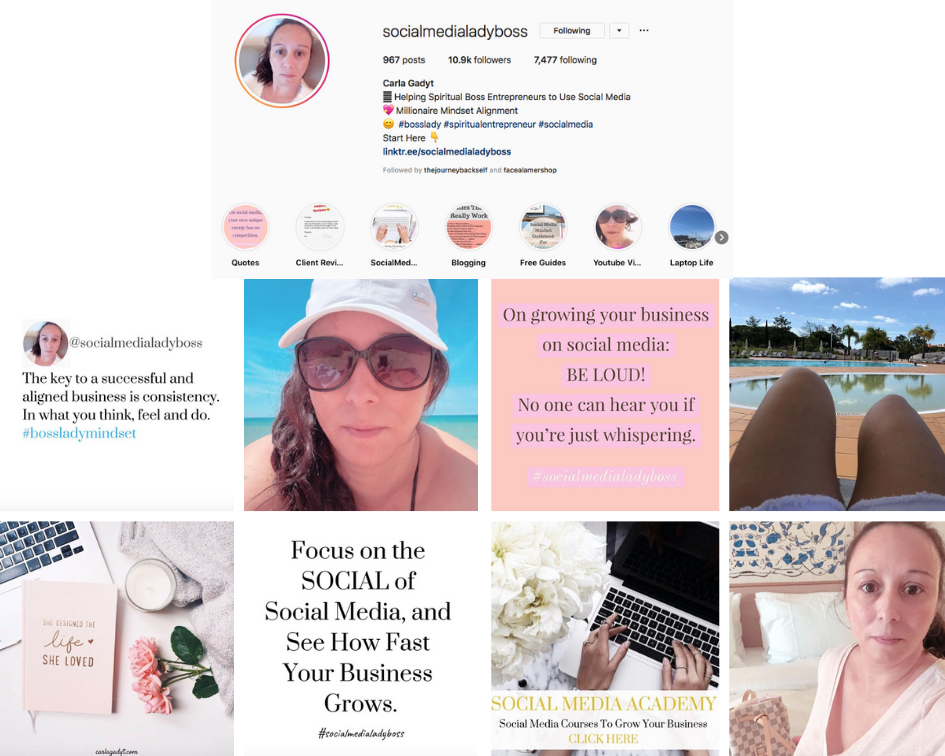Show more highlights with right arrow

point(721,238)
